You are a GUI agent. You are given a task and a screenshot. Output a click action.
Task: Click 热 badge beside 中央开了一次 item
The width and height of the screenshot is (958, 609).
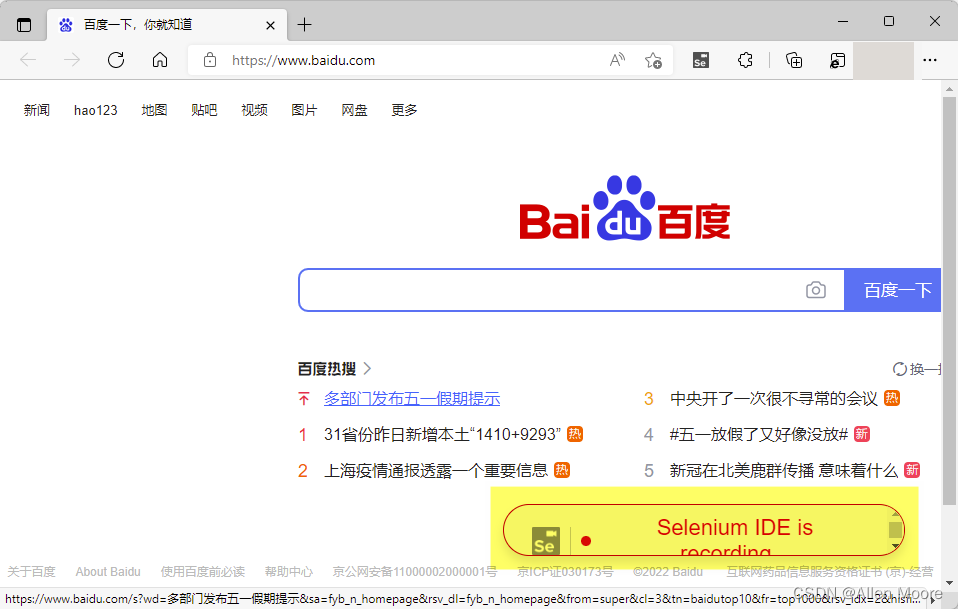(892, 398)
